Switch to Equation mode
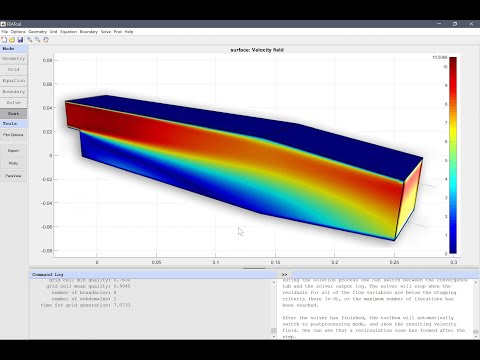This screenshot has width=480, height=360. click(14, 81)
